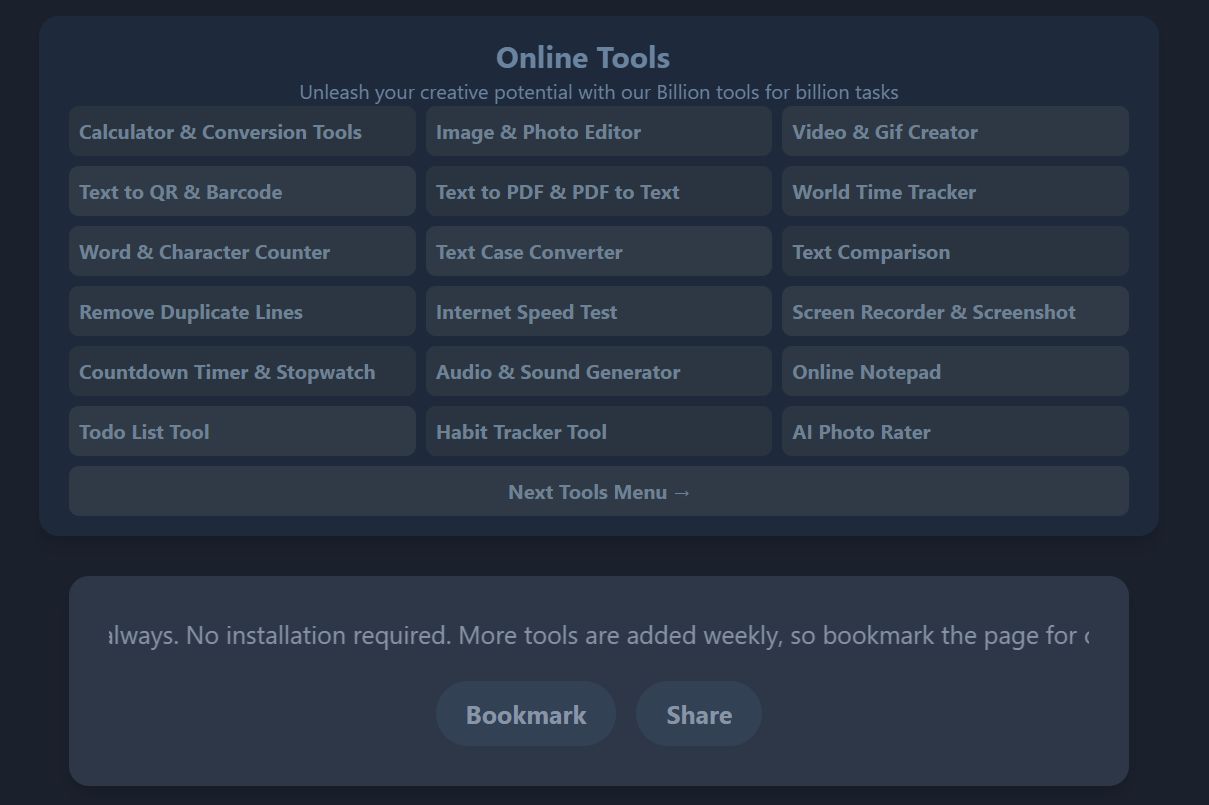Open Audio & Sound Generator
The height and width of the screenshot is (805, 1209).
click(x=598, y=372)
